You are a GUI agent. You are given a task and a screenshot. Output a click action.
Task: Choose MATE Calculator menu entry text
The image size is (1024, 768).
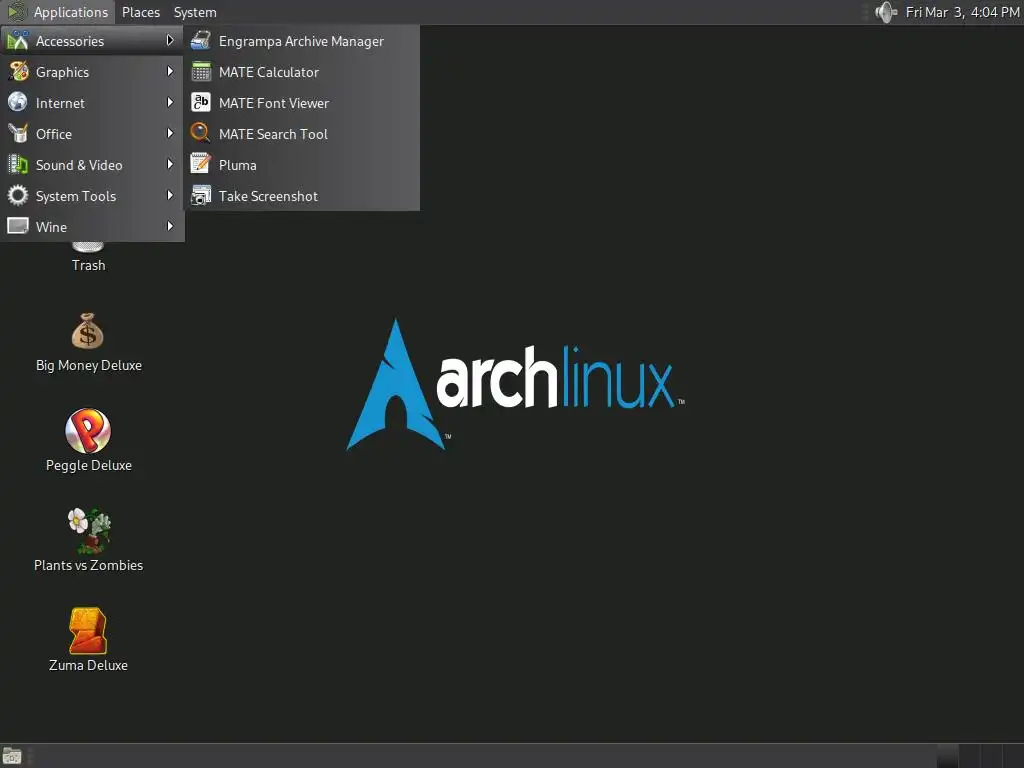[x=269, y=72]
